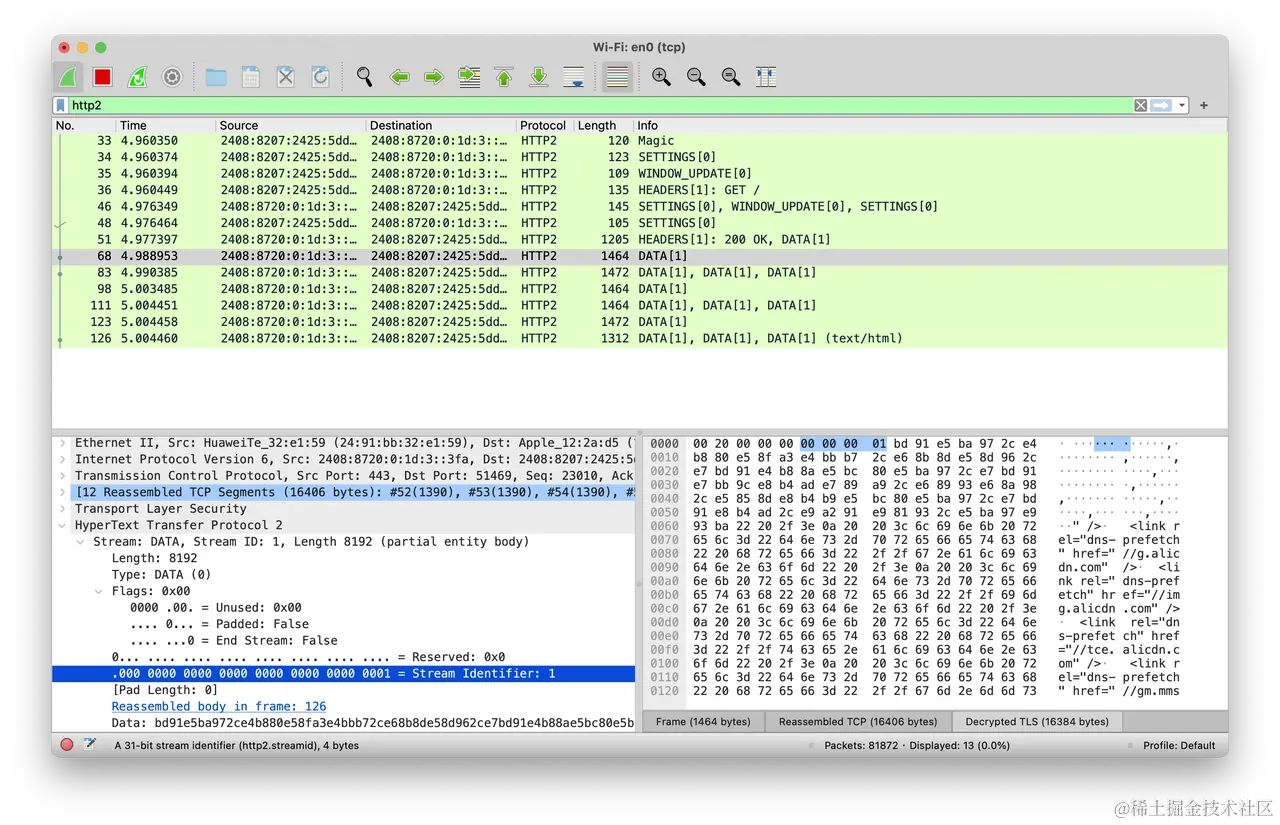Open the Reassembled body in frame: 126 link
The height and width of the screenshot is (825, 1280).
coord(219,706)
